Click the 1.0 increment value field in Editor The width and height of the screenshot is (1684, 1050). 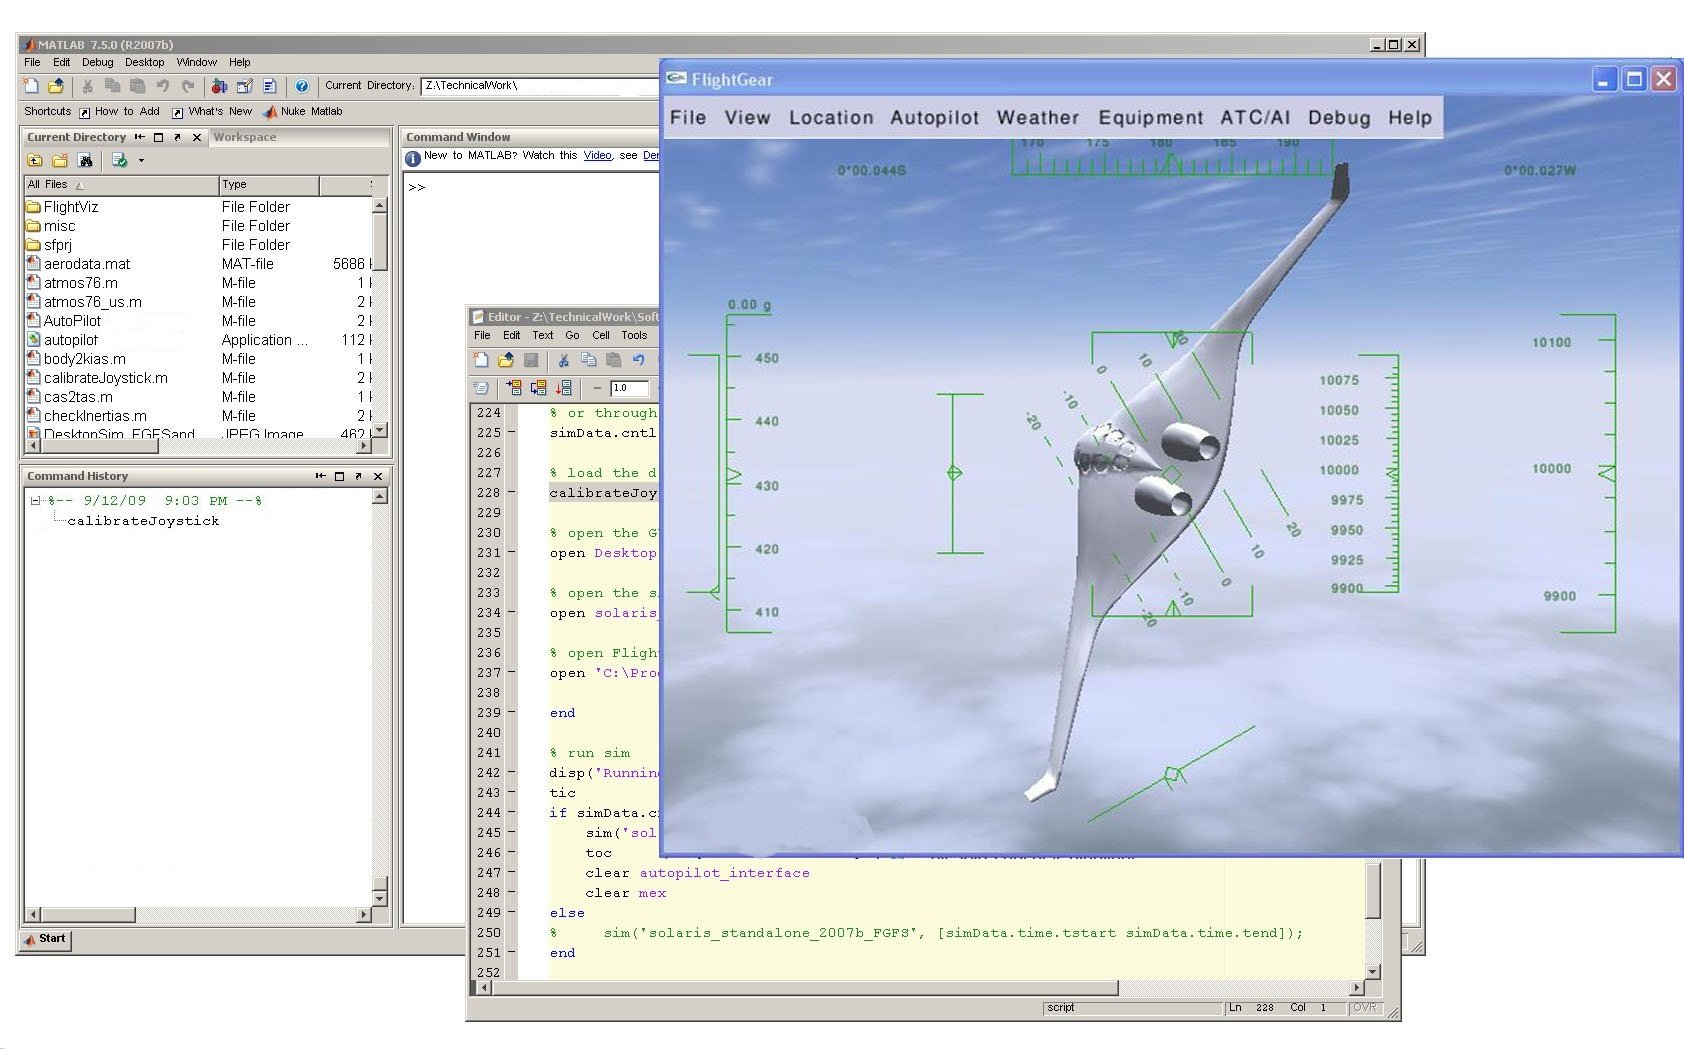(x=630, y=388)
